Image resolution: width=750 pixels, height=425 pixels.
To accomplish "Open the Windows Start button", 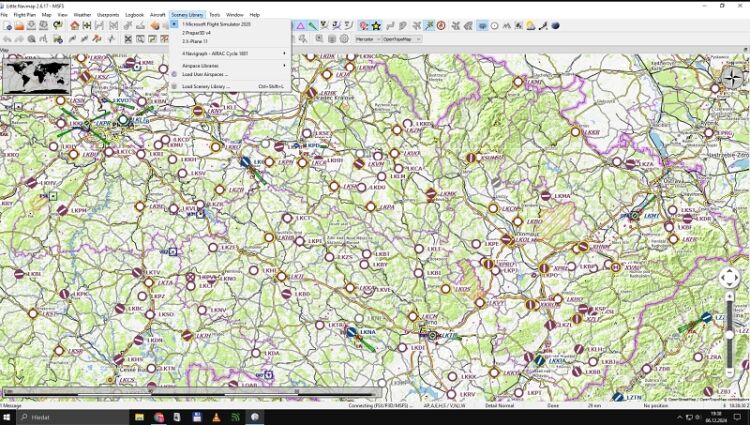I will (x=9, y=416).
